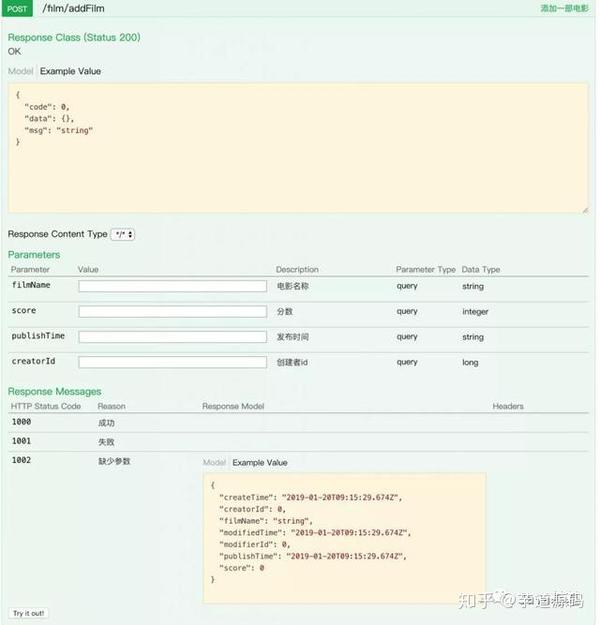Screen dimensions: 600x625
Task: Click the 1002 response model JSON example
Action: point(344,538)
